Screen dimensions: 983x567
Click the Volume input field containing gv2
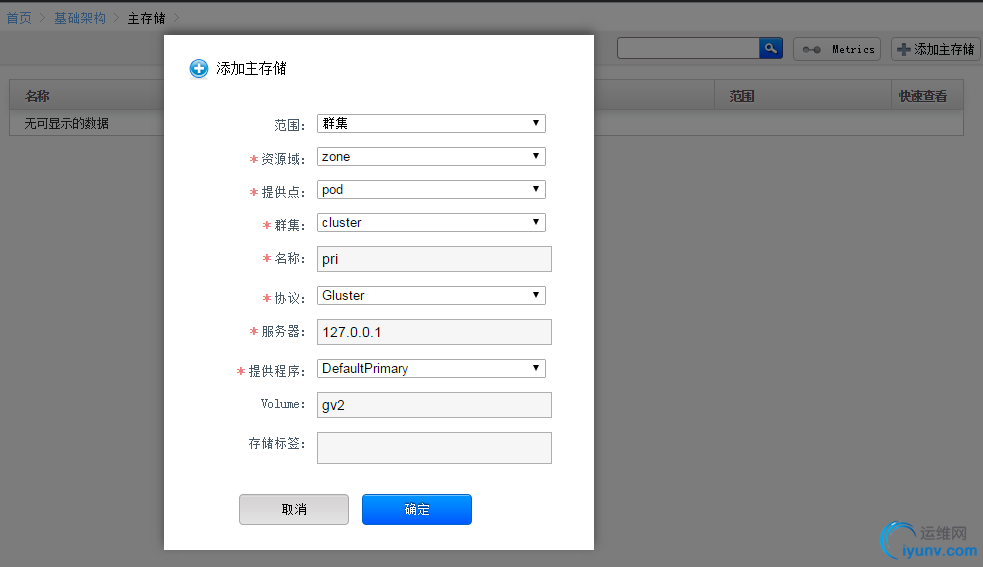434,405
